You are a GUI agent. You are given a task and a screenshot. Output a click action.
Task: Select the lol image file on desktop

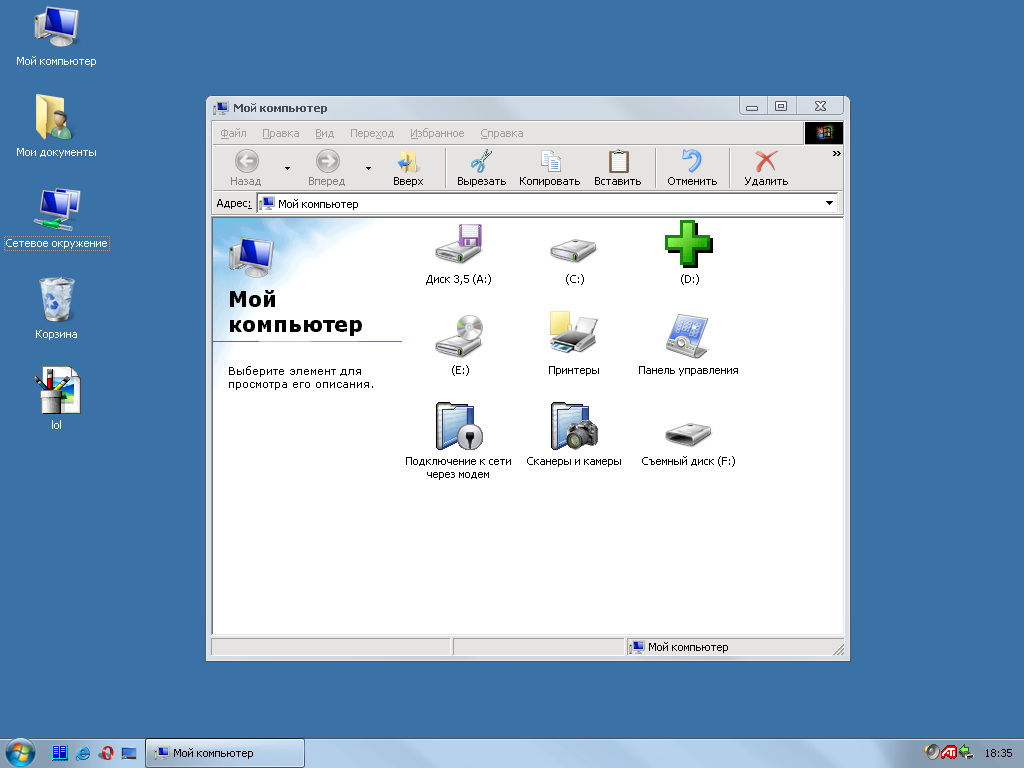(x=56, y=398)
